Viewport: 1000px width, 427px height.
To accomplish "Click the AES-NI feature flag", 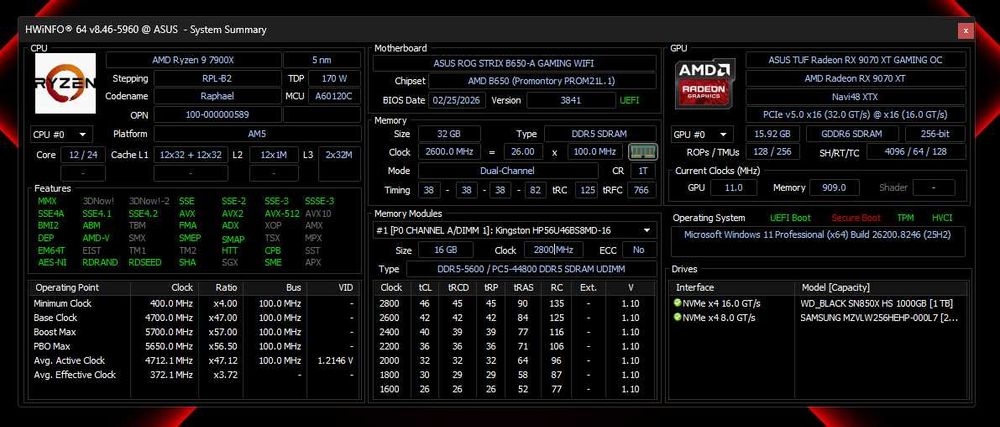I will tap(50, 262).
